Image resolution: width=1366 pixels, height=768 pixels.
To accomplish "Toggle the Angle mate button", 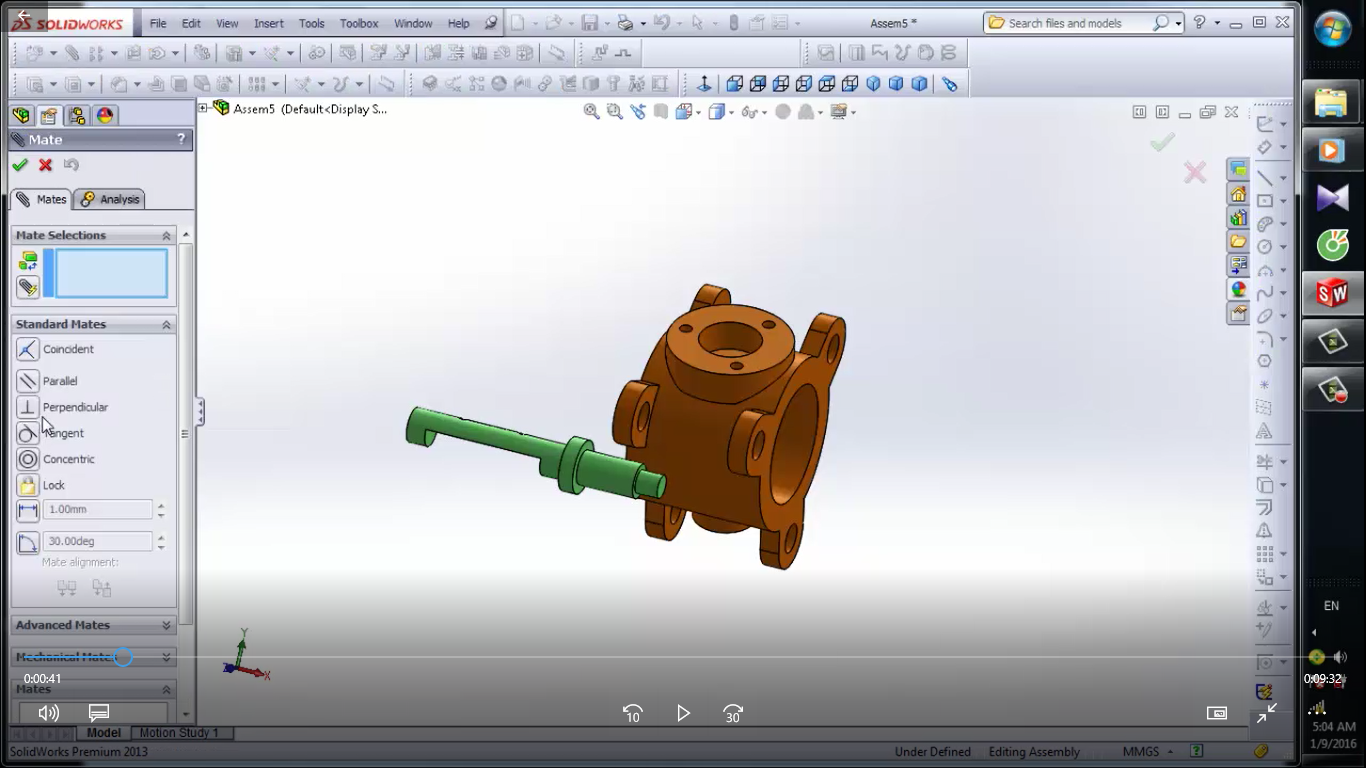I will [28, 542].
